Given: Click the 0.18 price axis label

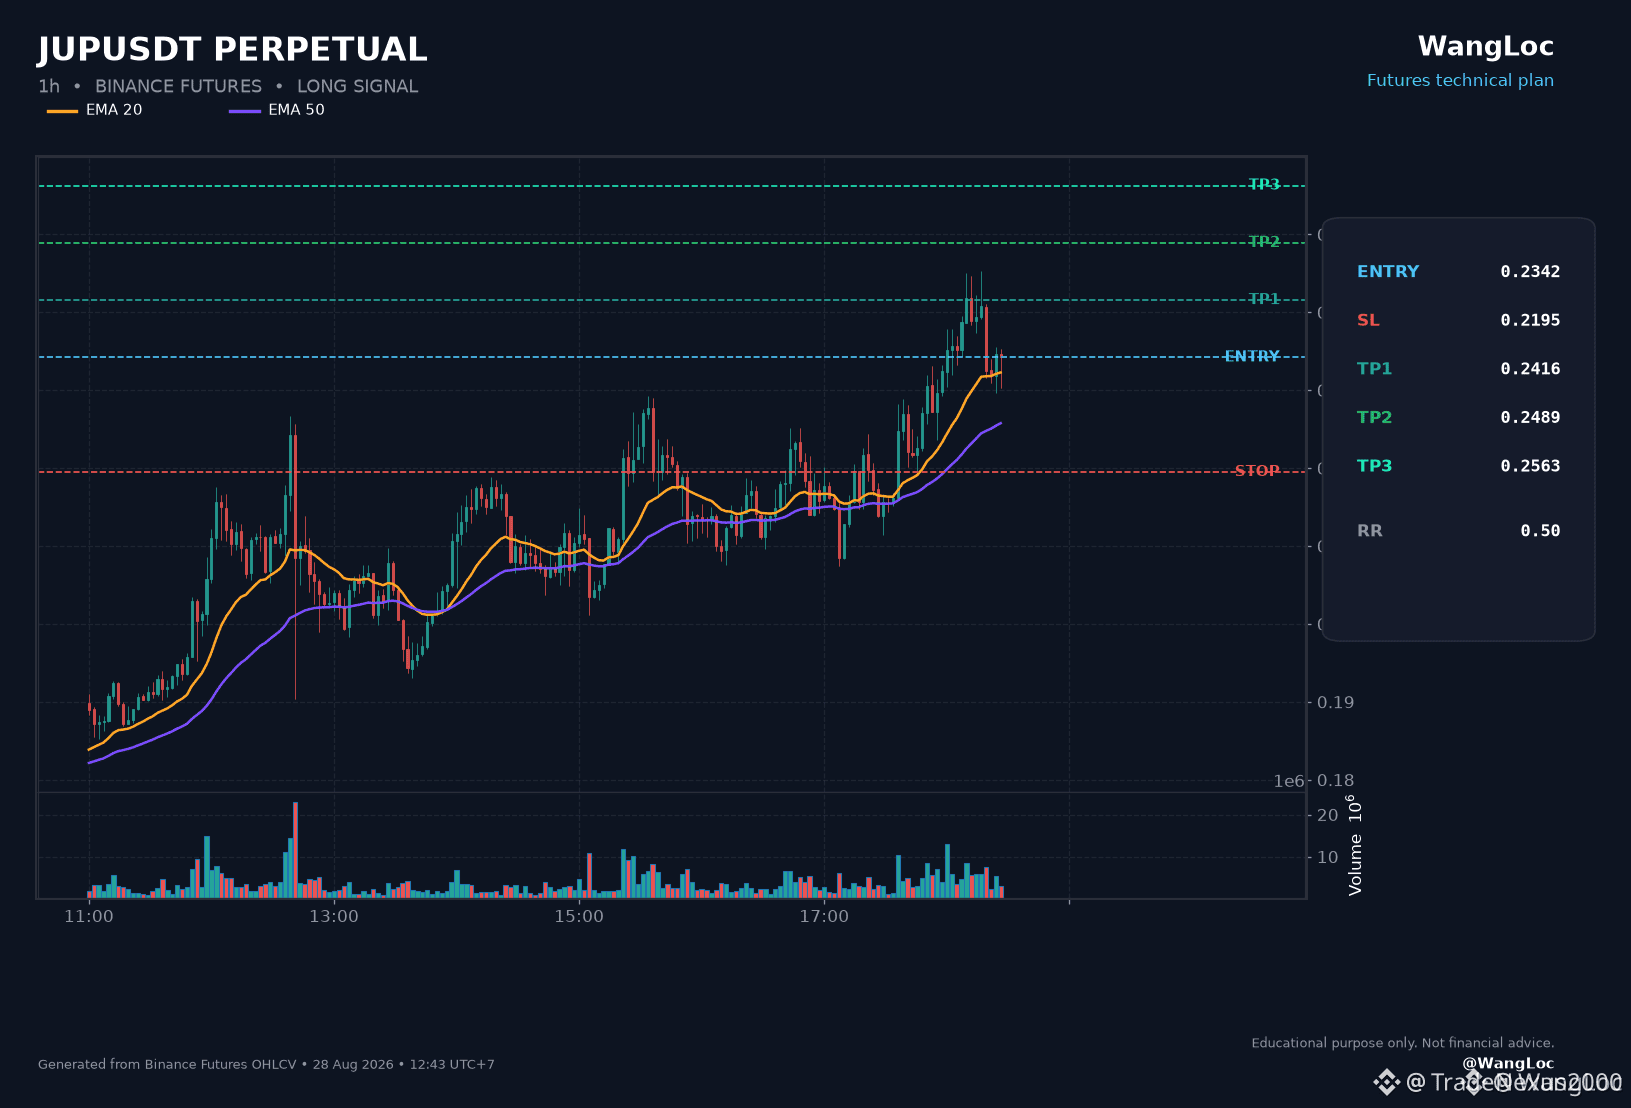Looking at the screenshot, I should pos(1335,780).
